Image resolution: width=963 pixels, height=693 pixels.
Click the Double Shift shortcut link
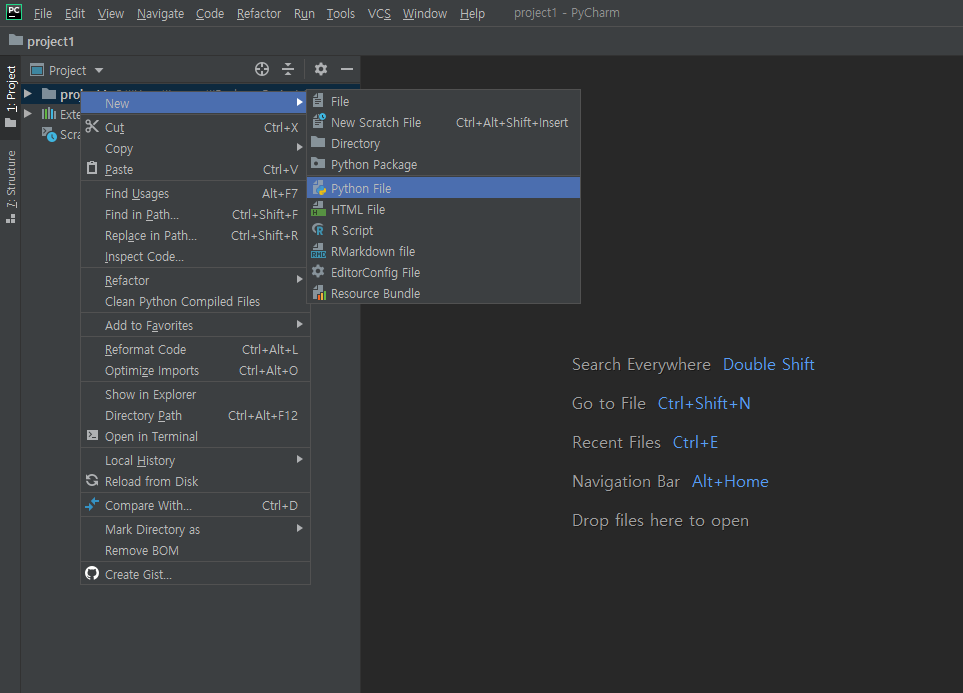[x=768, y=364]
